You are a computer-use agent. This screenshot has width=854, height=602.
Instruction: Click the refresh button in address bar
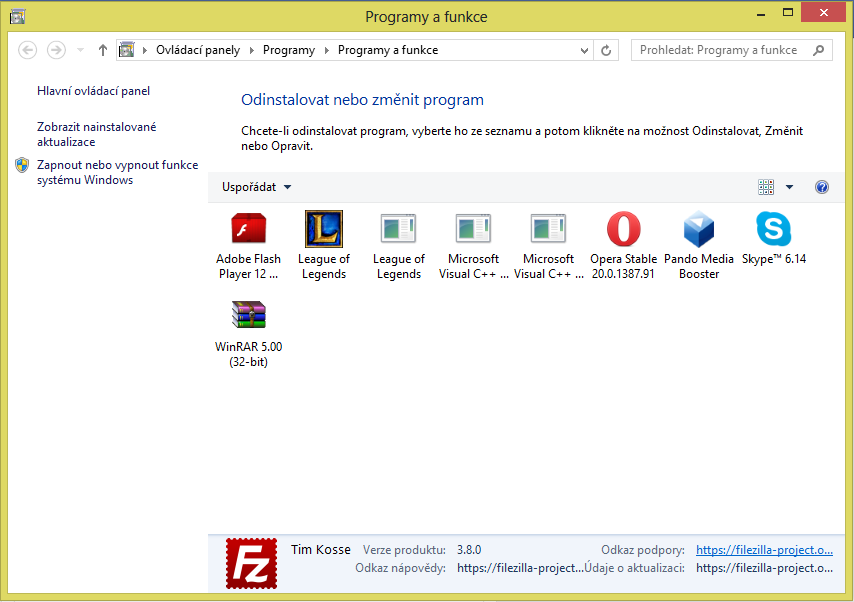pyautogui.click(x=606, y=50)
